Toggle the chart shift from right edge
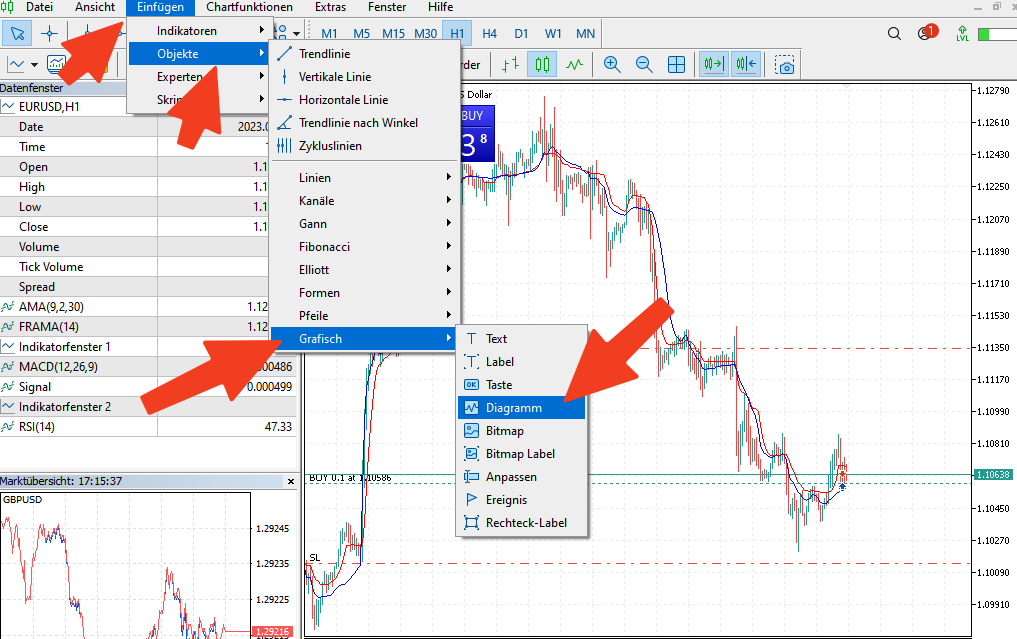This screenshot has width=1017, height=639. [747, 64]
